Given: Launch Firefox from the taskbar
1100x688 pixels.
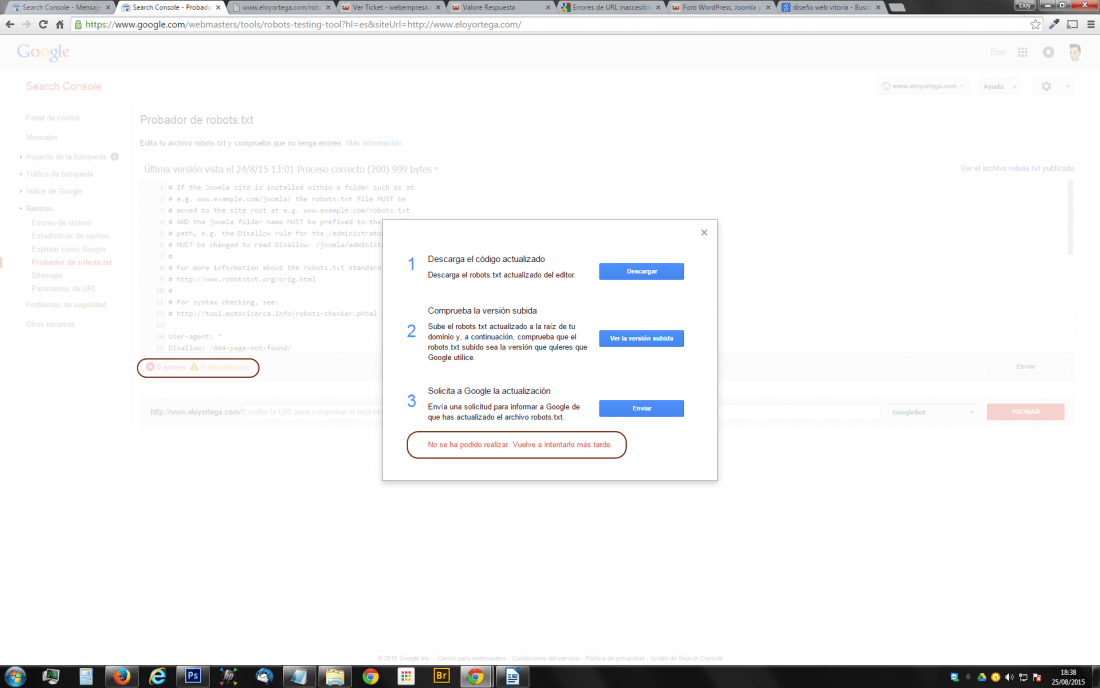Looking at the screenshot, I should [121, 677].
